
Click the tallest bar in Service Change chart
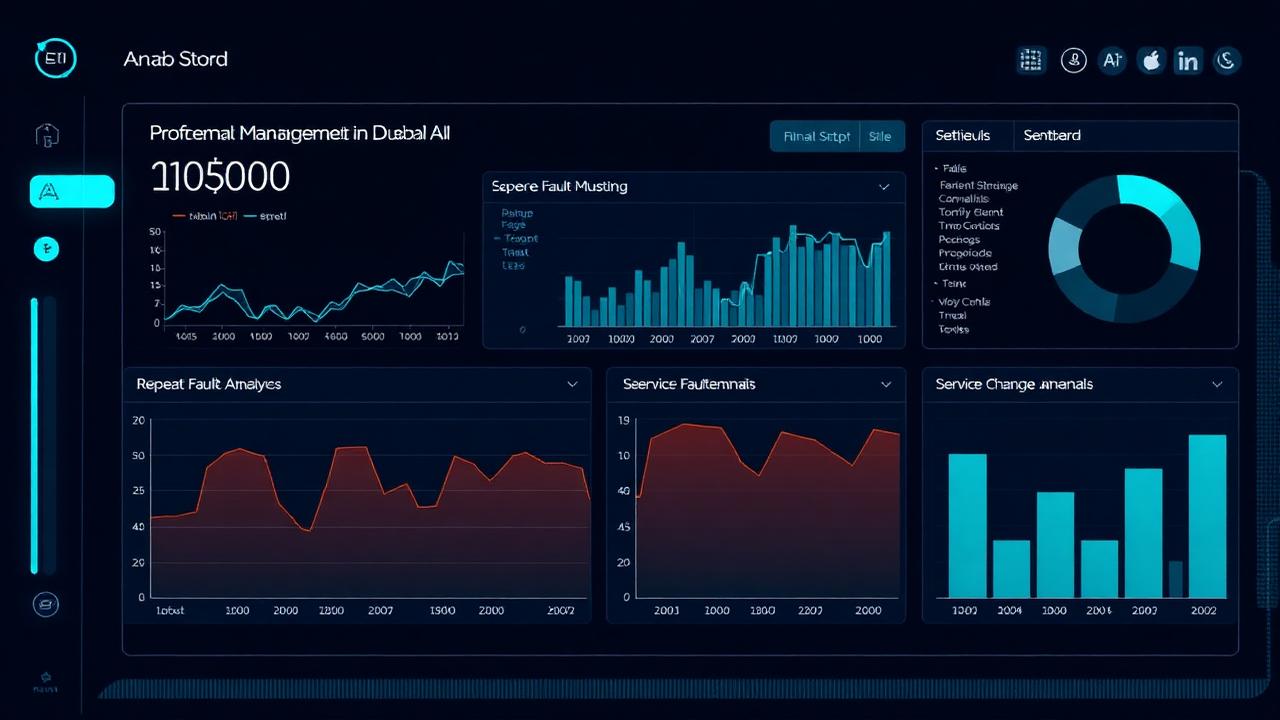(1207, 516)
